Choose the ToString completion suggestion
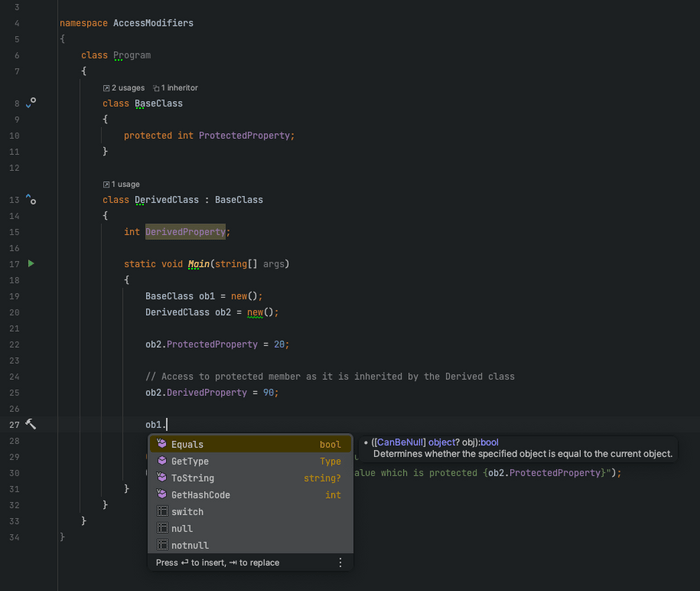This screenshot has width=700, height=591. (x=250, y=478)
